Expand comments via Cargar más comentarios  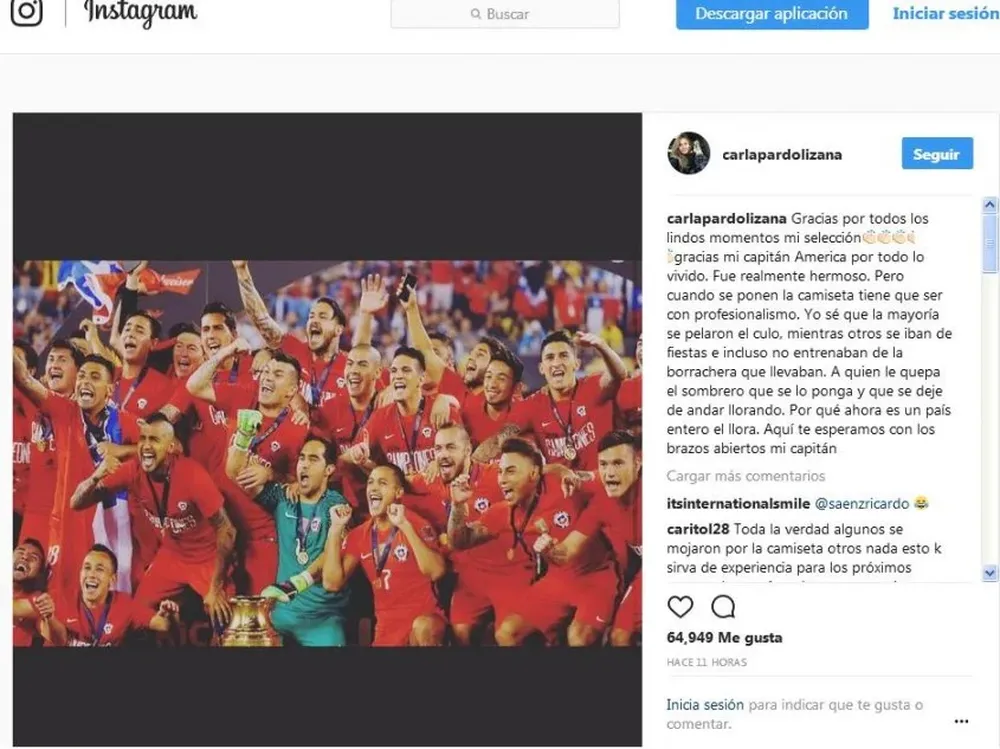746,476
